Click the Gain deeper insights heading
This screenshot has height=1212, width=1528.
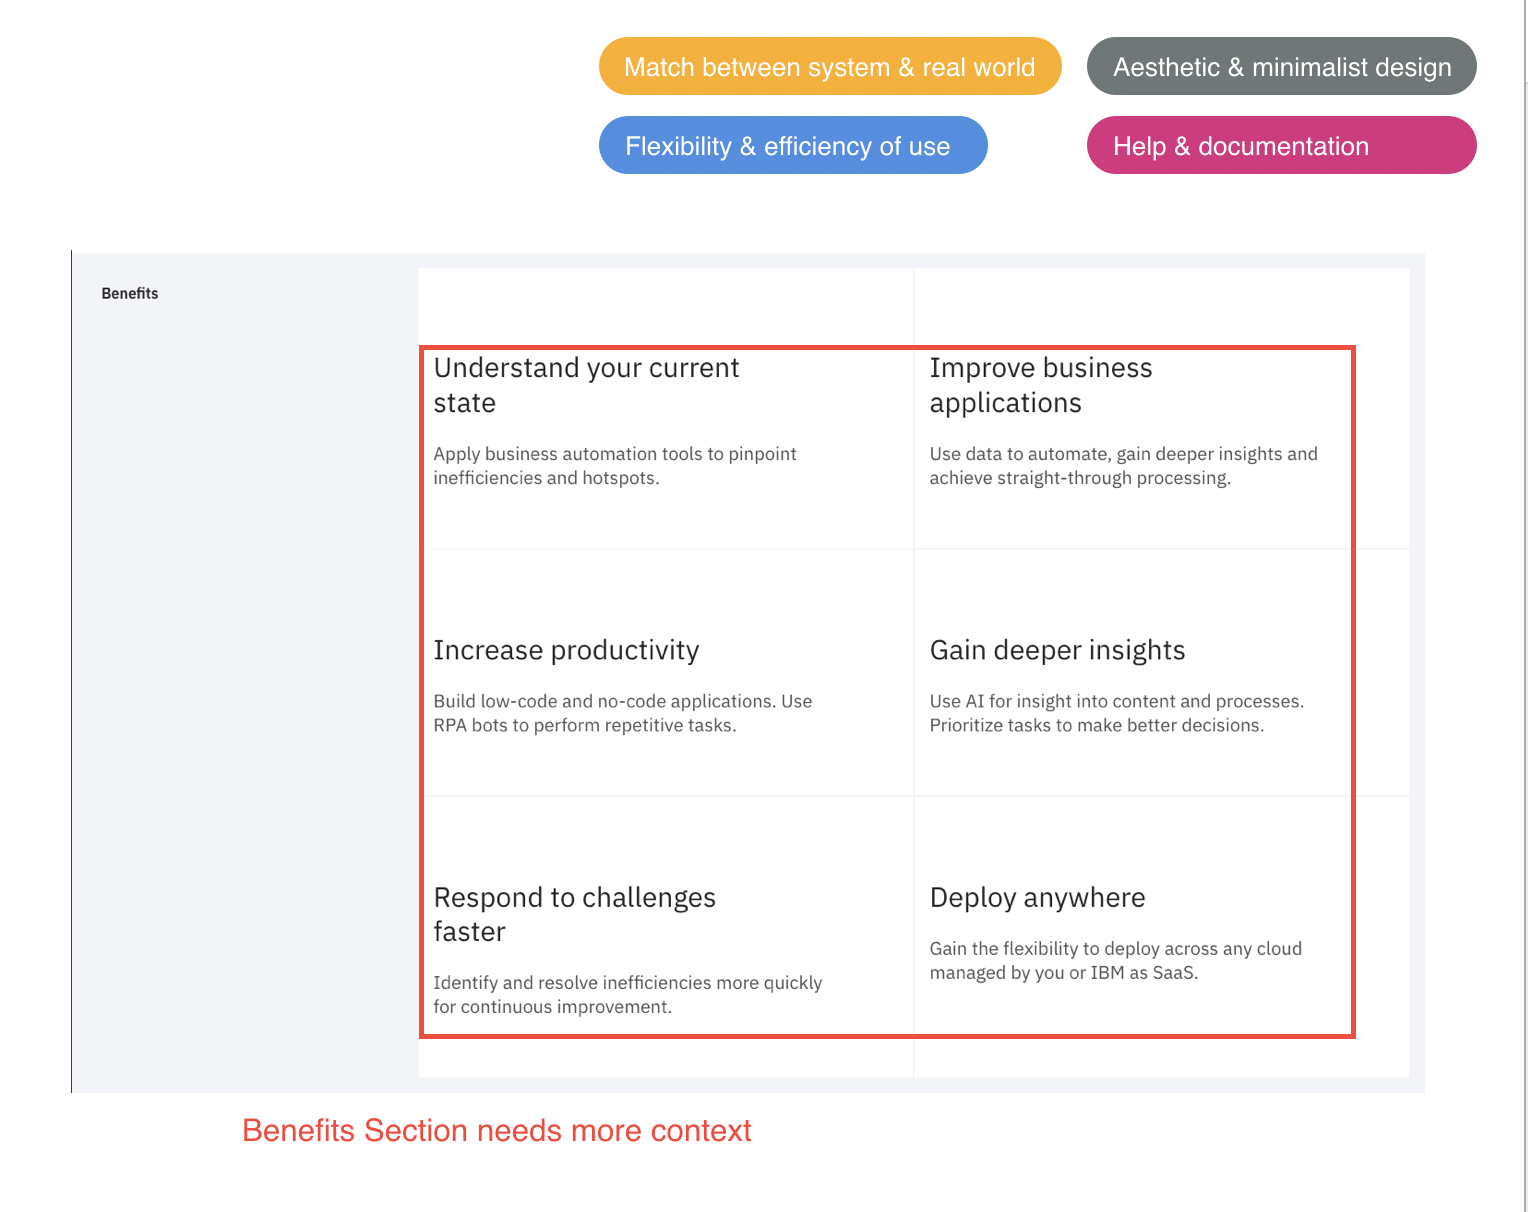[1057, 650]
